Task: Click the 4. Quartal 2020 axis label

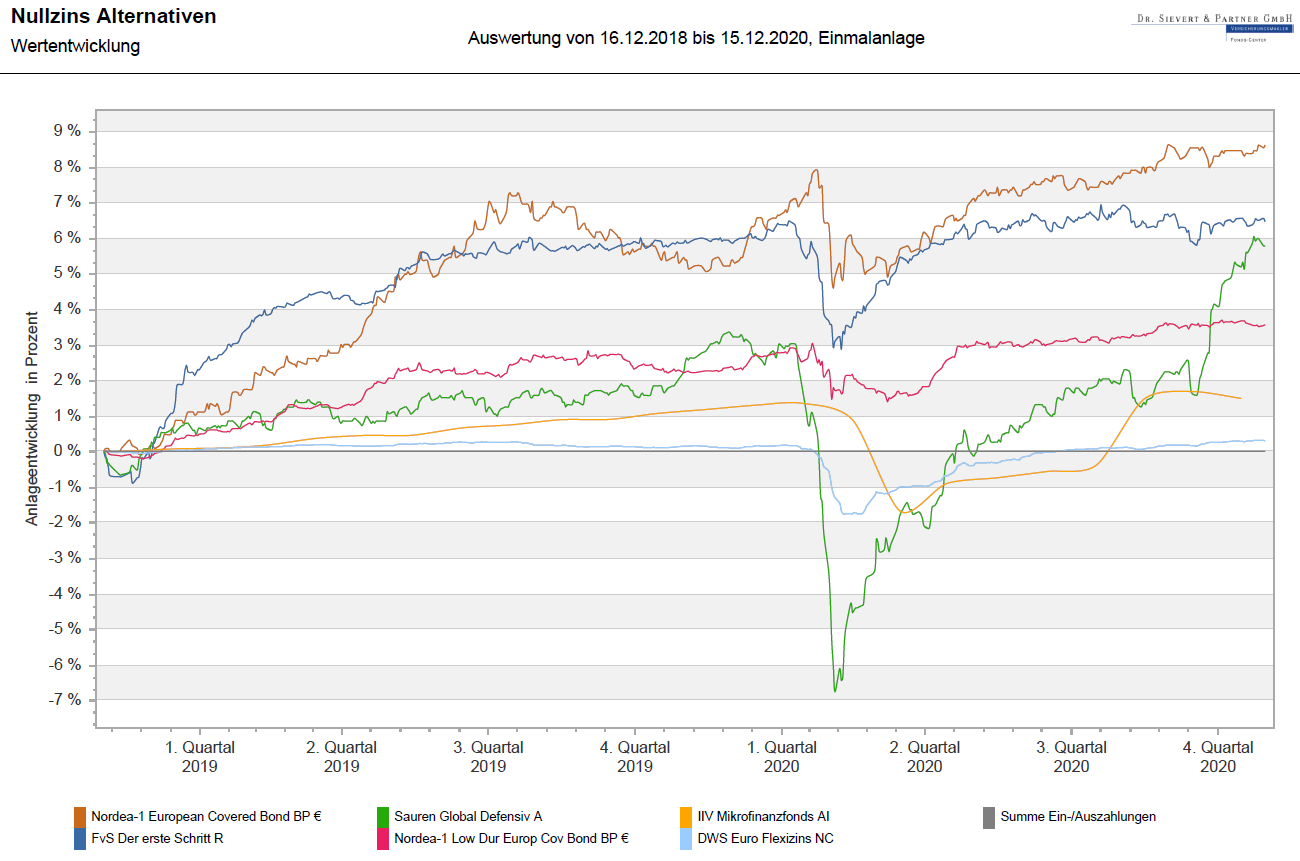Action: click(x=1217, y=756)
